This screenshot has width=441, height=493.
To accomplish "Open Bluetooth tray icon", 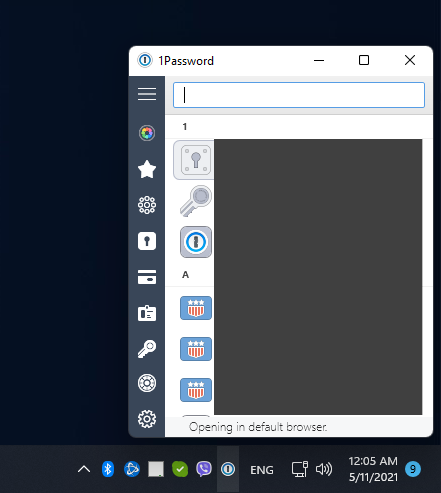I will pos(107,469).
